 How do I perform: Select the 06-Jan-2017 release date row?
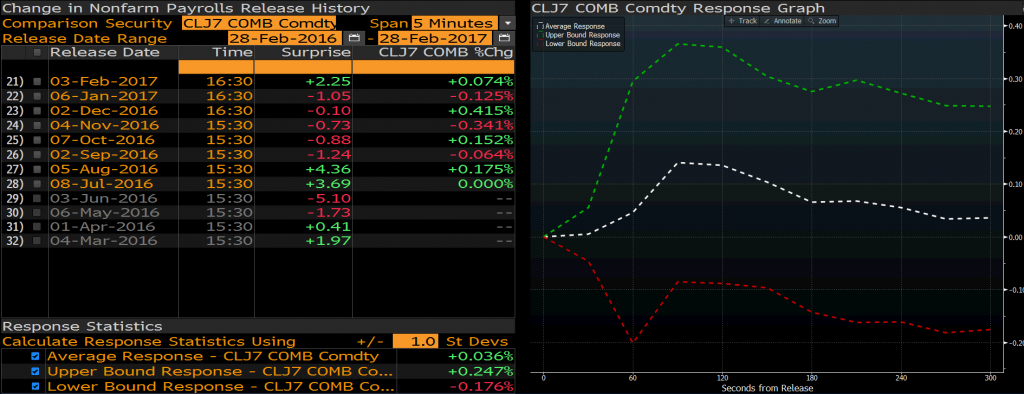coord(104,96)
